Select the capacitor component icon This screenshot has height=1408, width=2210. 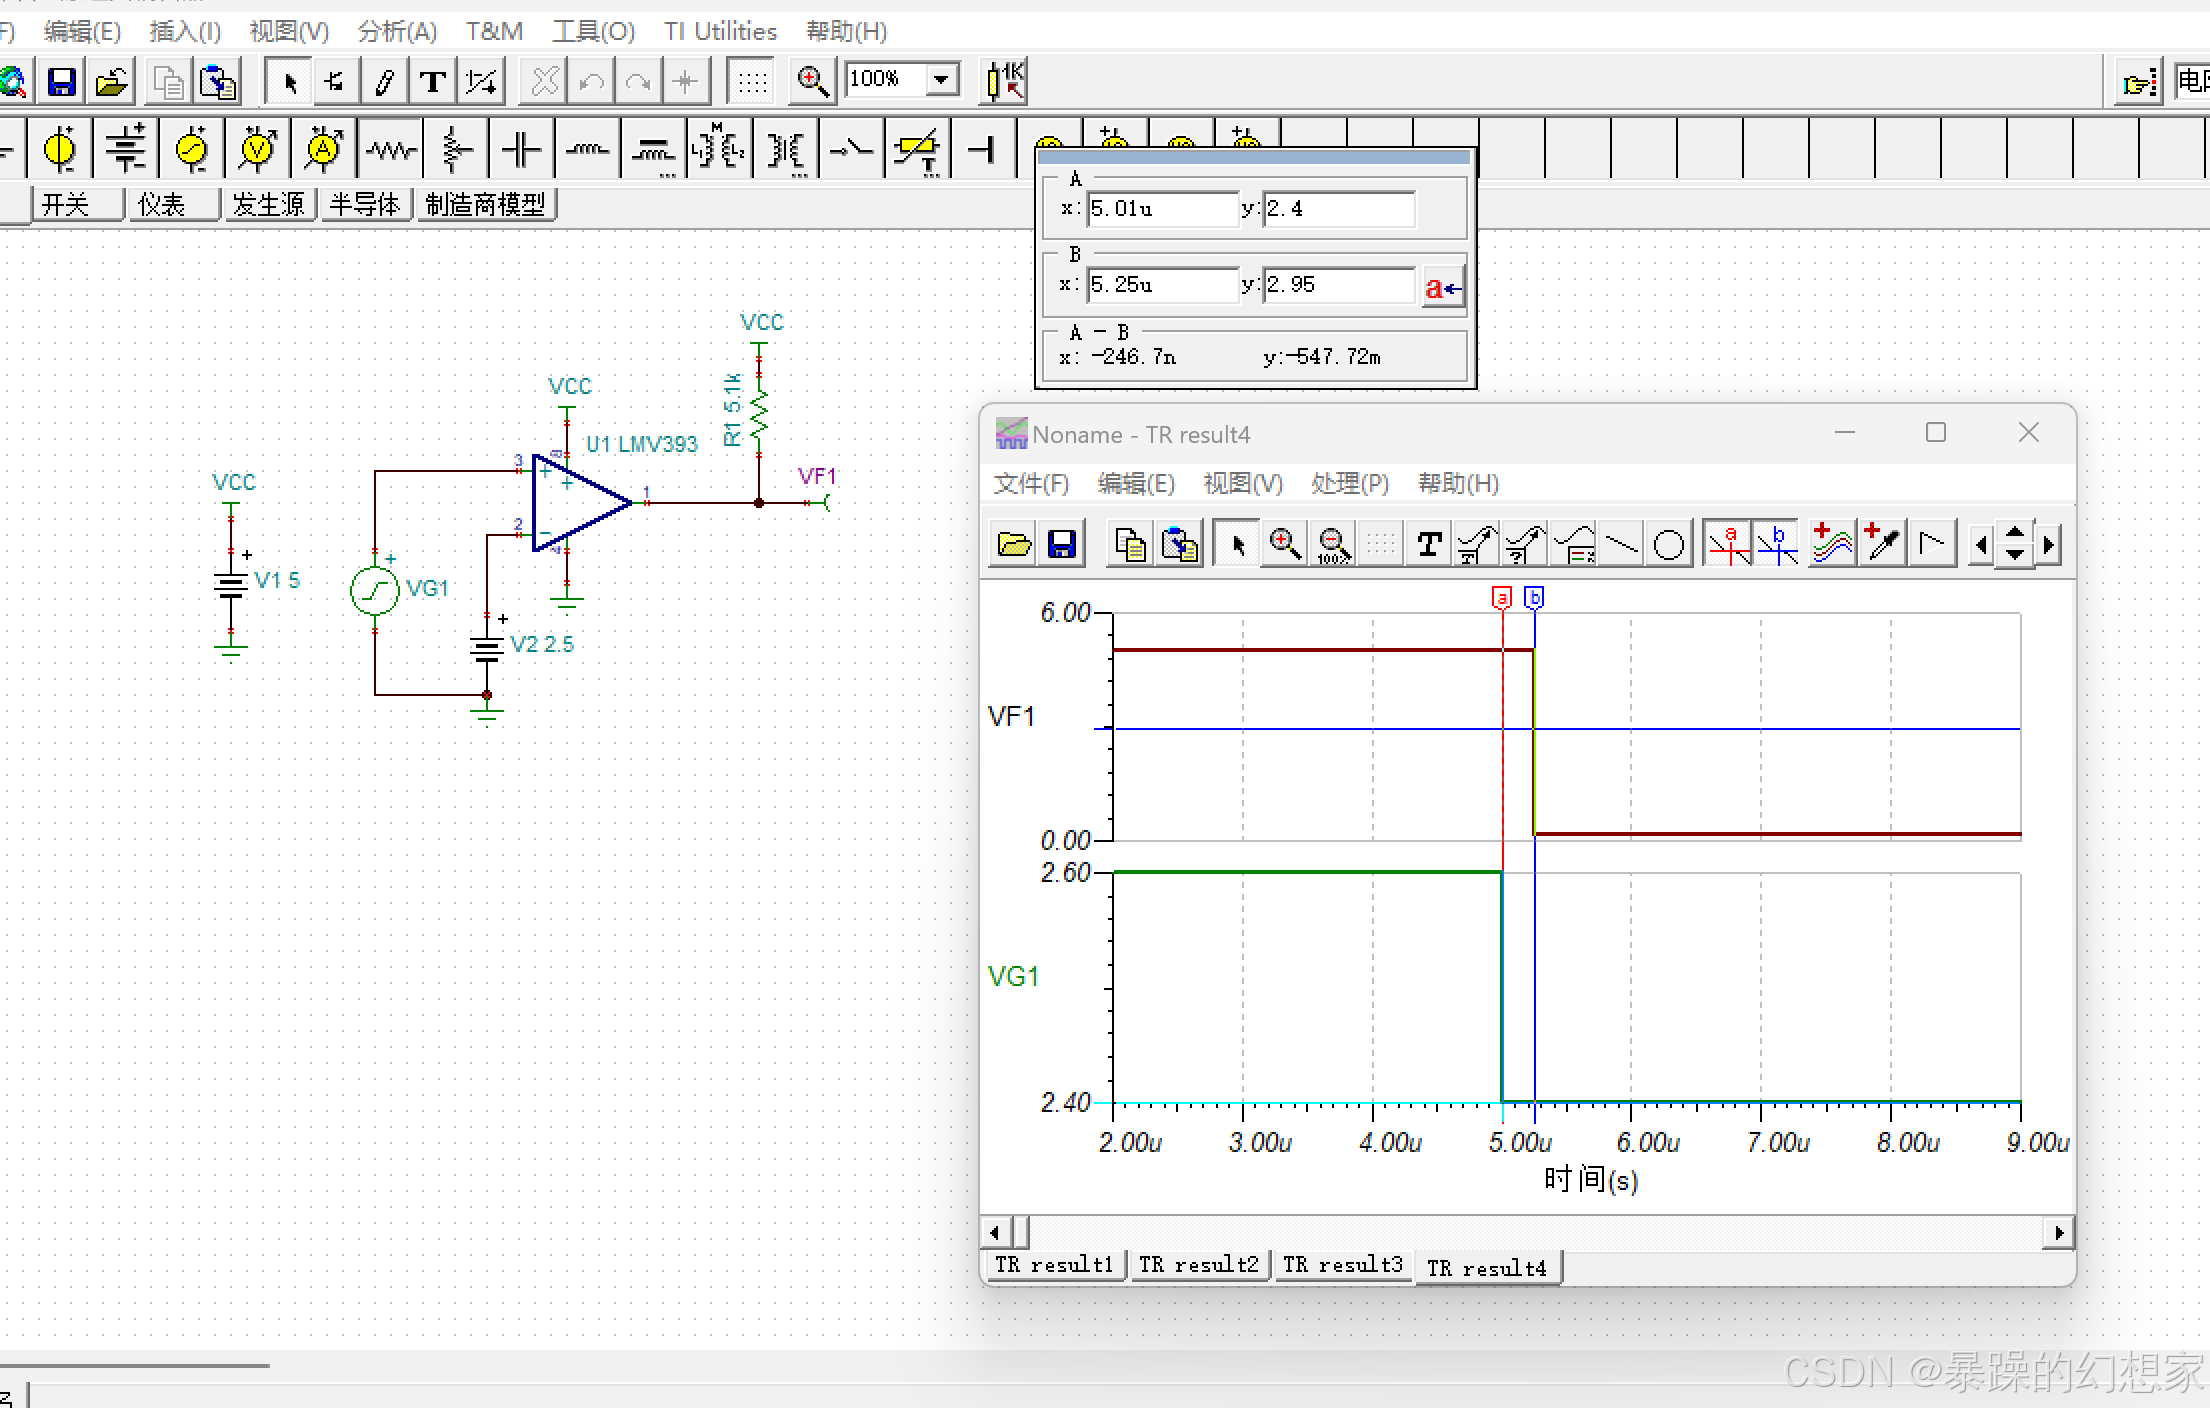(x=521, y=150)
